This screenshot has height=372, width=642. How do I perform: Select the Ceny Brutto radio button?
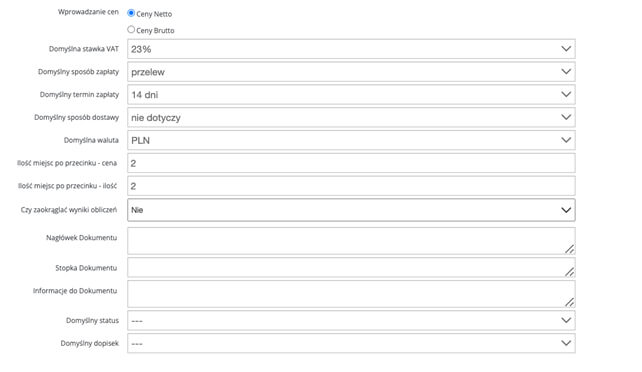131,29
